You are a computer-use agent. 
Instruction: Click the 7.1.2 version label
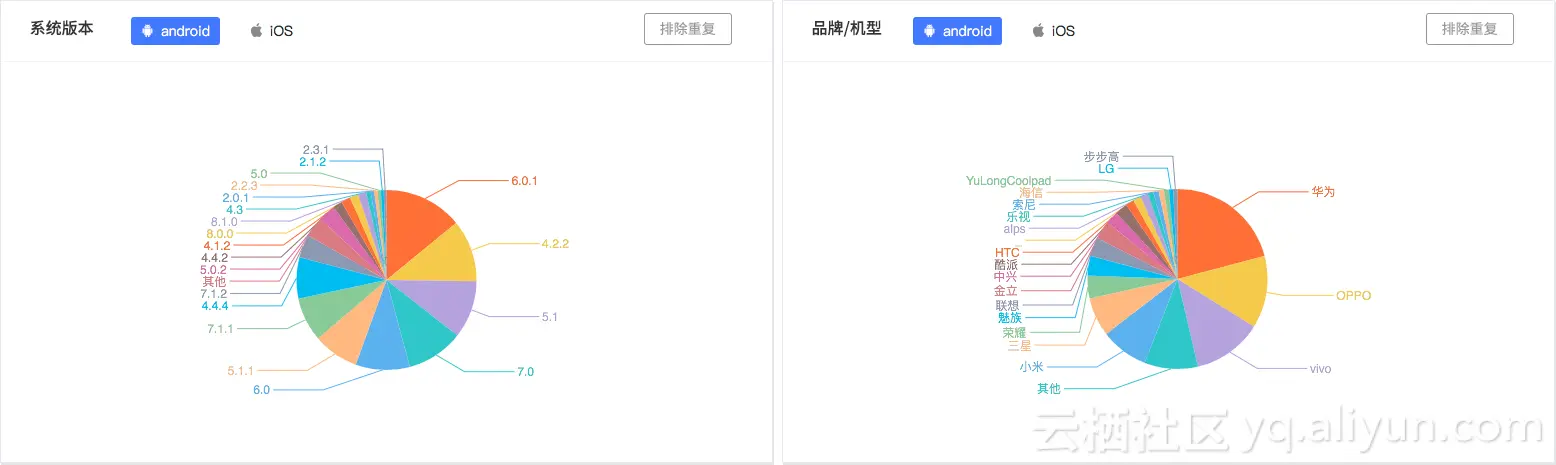pyautogui.click(x=213, y=293)
